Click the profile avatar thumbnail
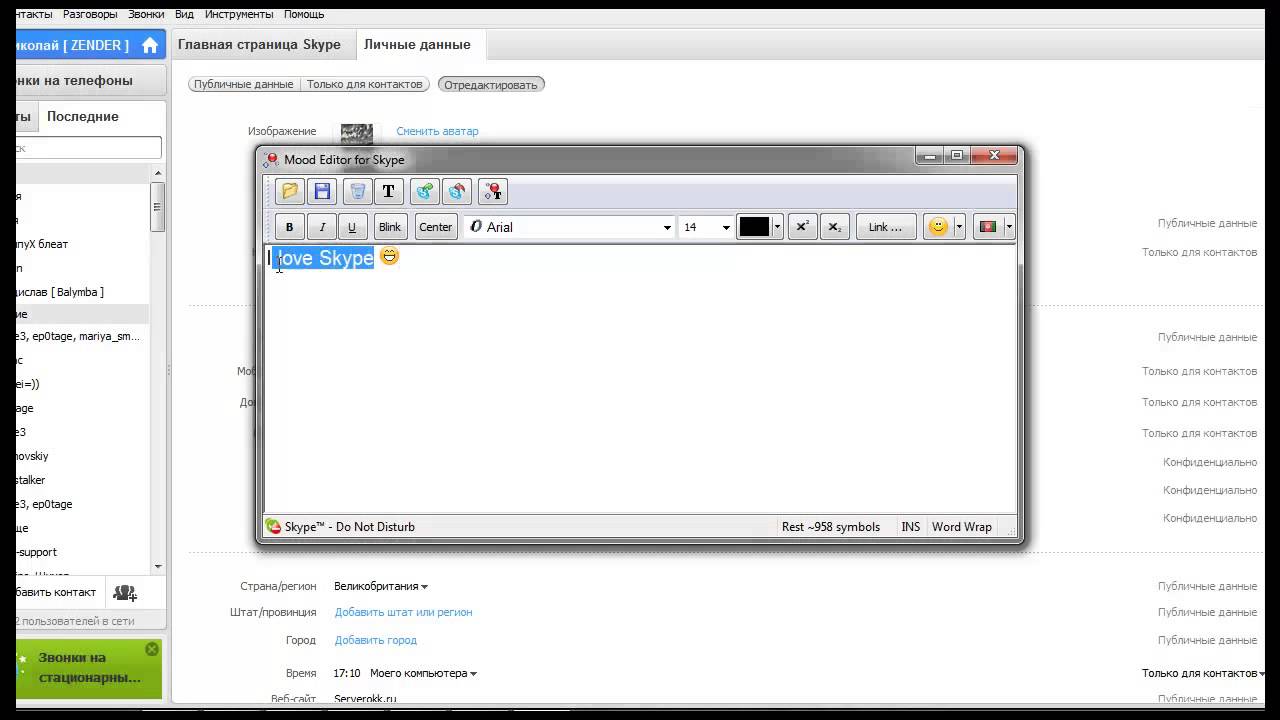Screen dimensions: 1280x720 point(357,133)
